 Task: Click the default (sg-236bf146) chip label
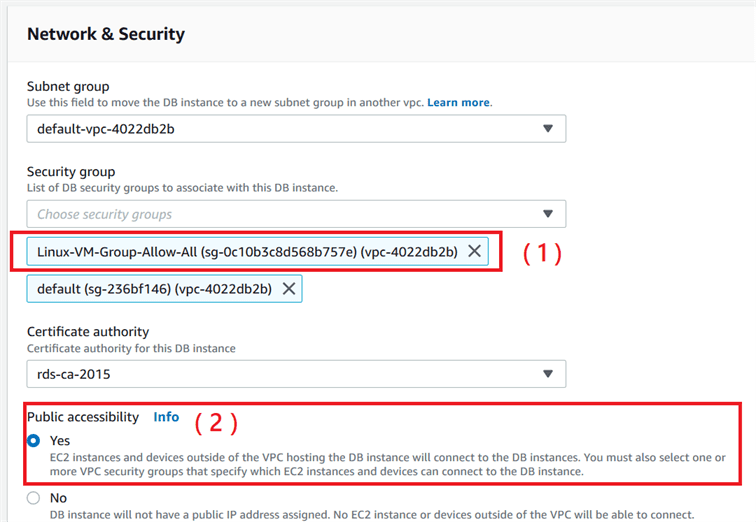[x=152, y=288]
